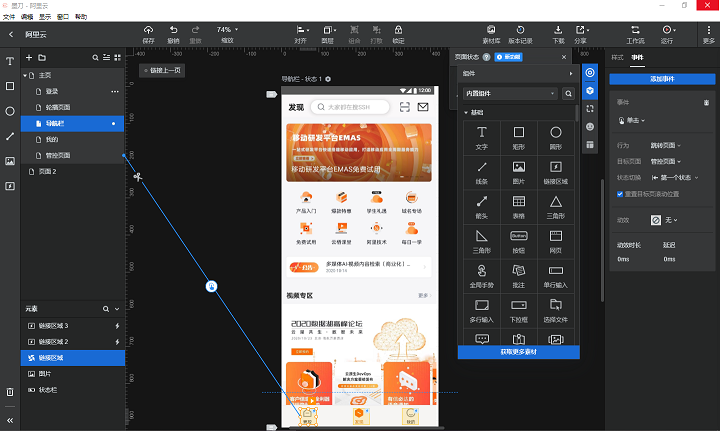Select the Circle tool in left sidebar

10,111
